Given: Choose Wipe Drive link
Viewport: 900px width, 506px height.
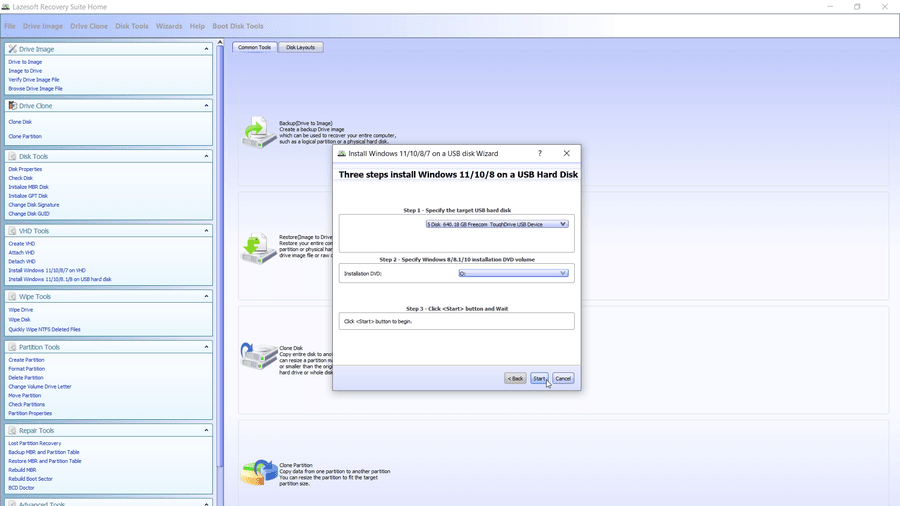Looking at the screenshot, I should [x=21, y=310].
